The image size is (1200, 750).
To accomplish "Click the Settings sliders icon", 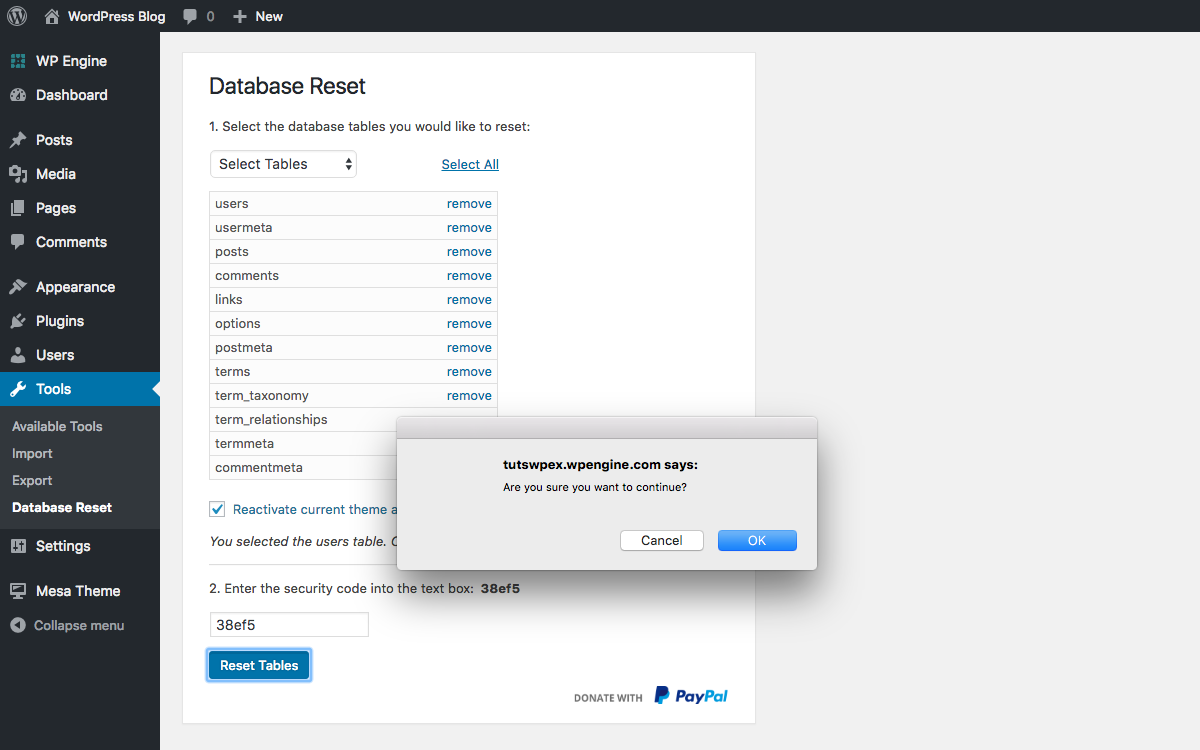I will coord(18,546).
